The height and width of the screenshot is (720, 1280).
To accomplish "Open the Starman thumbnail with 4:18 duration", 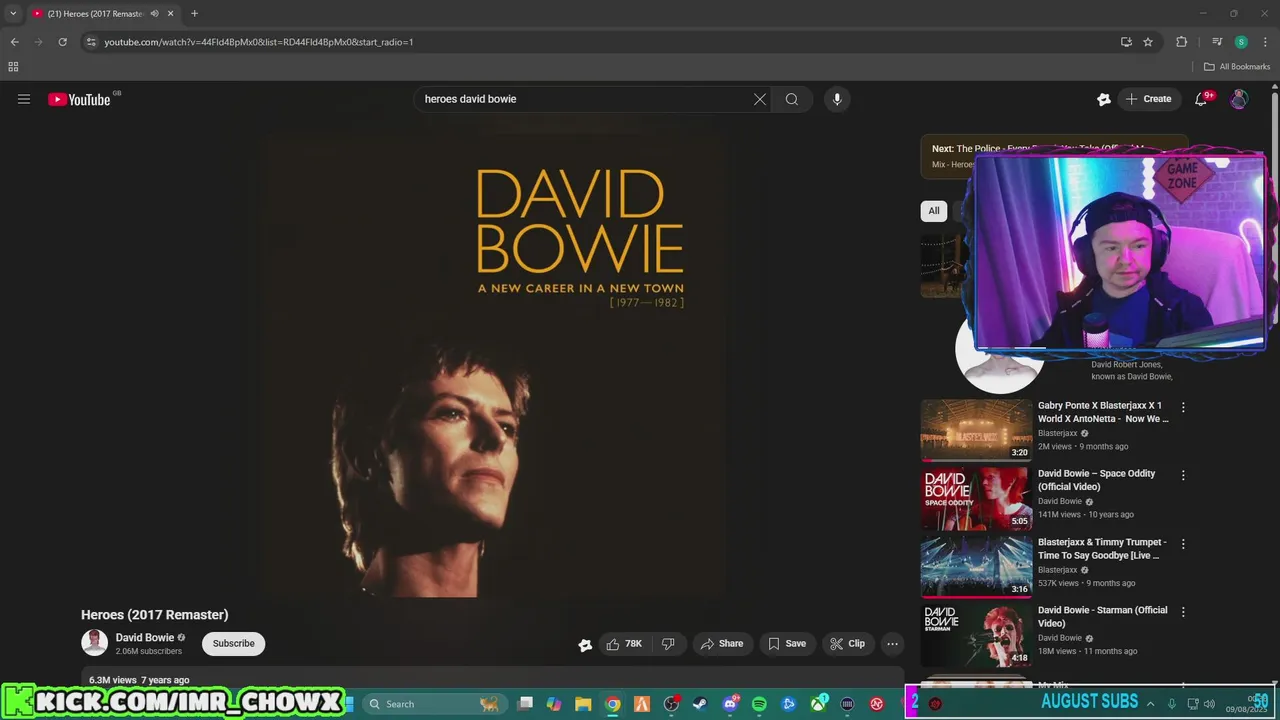I will [x=976, y=635].
